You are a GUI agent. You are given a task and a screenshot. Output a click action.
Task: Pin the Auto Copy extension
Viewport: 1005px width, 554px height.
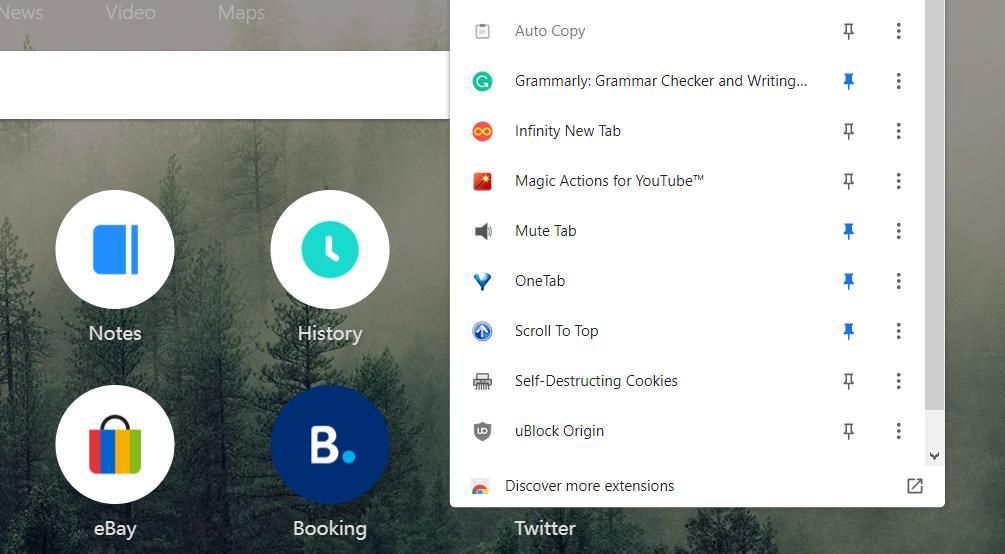pos(849,31)
